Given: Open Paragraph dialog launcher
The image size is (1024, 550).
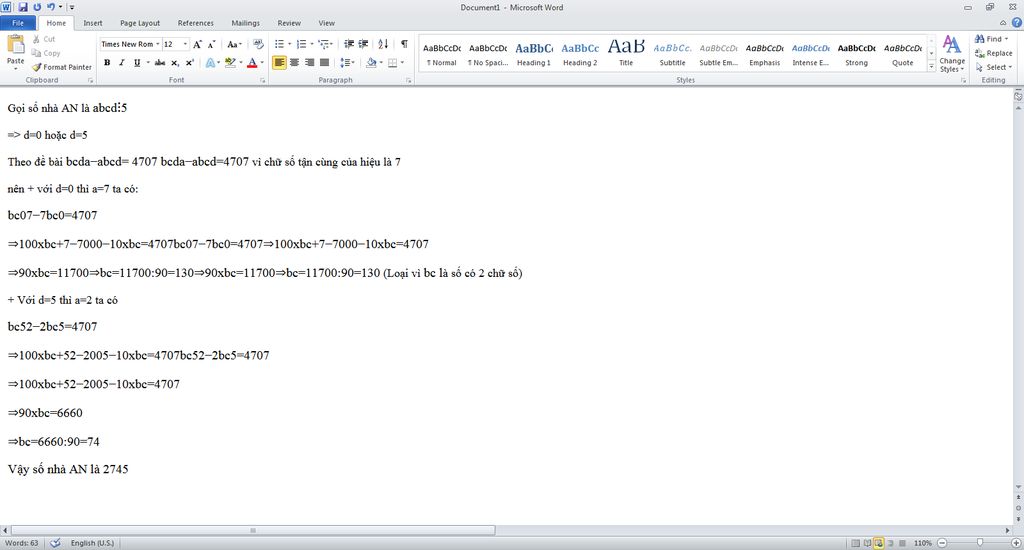Looking at the screenshot, I should coord(409,80).
